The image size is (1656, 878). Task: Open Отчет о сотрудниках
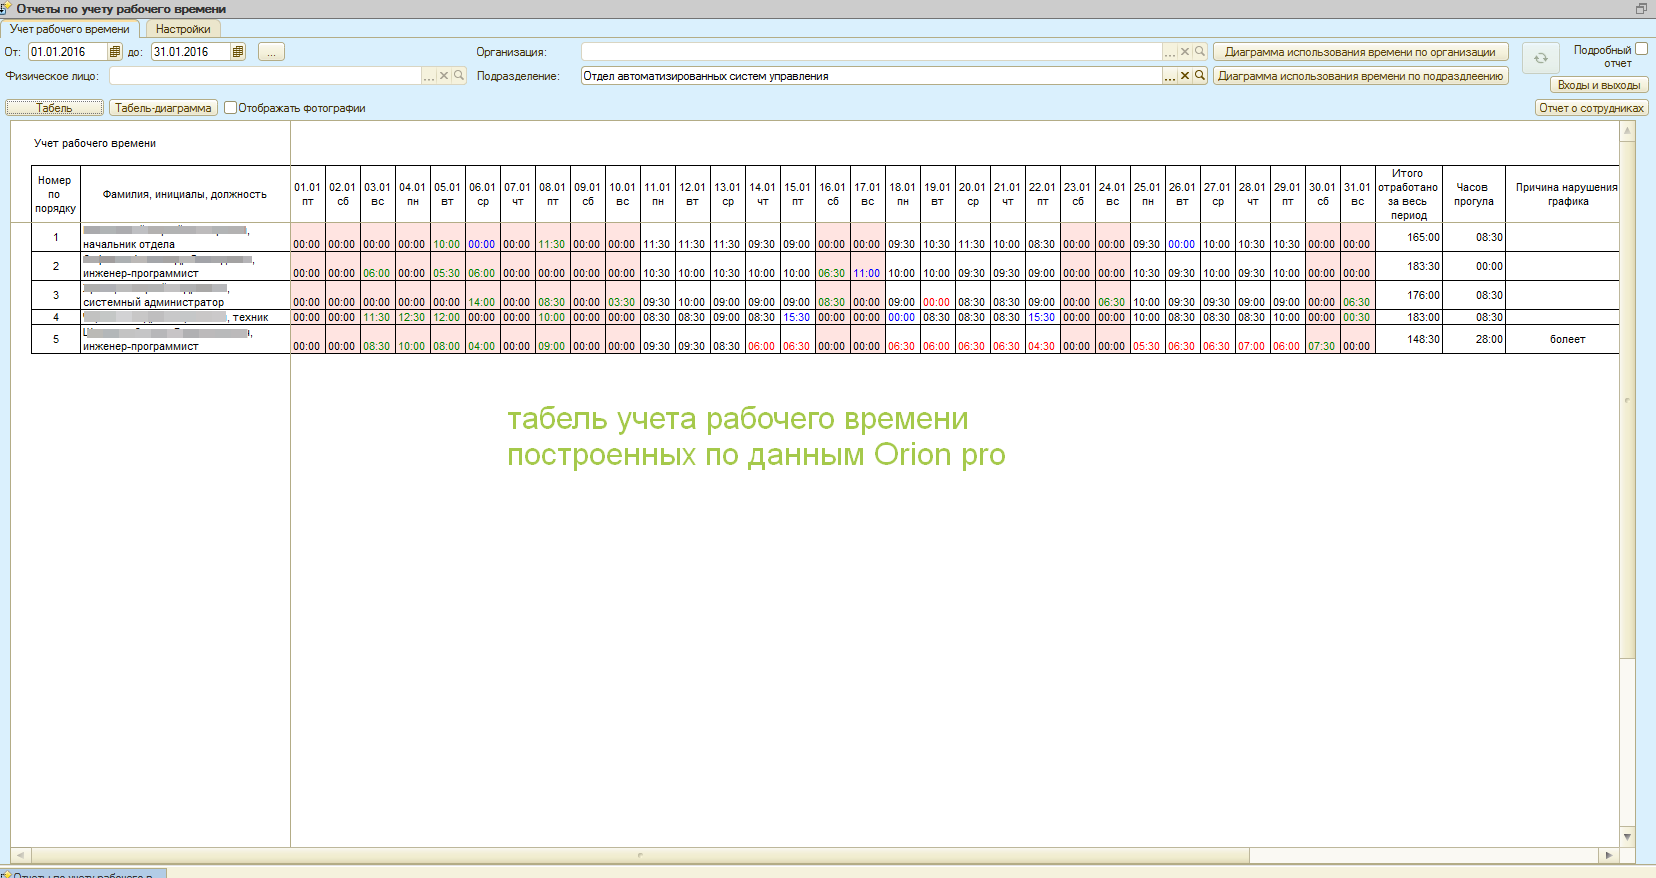[x=1592, y=108]
